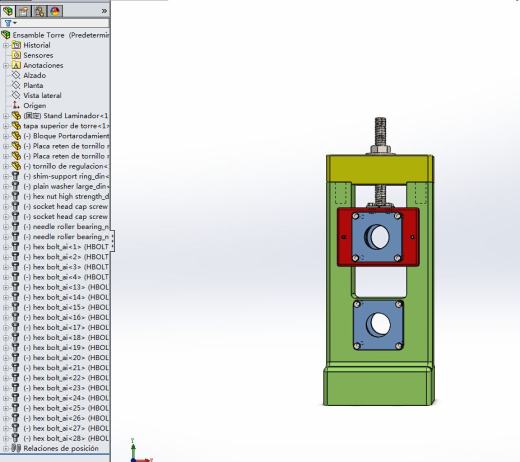The height and width of the screenshot is (462, 520).
Task: Open the tree filter funnel dropdown
Action: point(10,23)
